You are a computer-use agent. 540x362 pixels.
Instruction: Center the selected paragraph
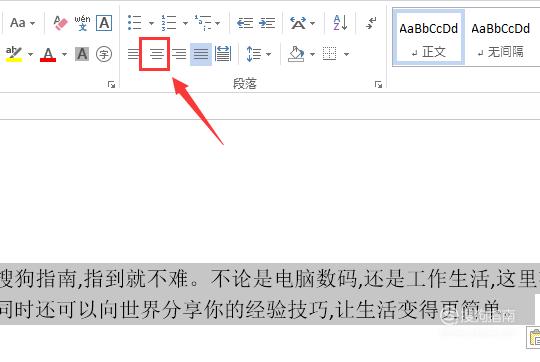[x=157, y=54]
